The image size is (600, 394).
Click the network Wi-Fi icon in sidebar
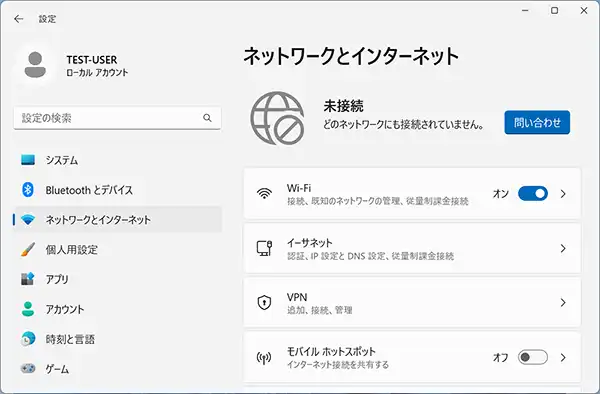pos(28,220)
